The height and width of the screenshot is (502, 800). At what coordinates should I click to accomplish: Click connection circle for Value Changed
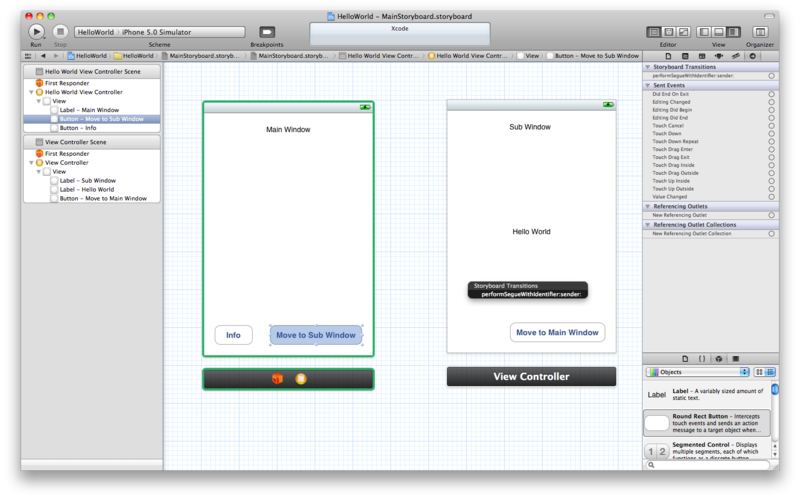pos(771,197)
